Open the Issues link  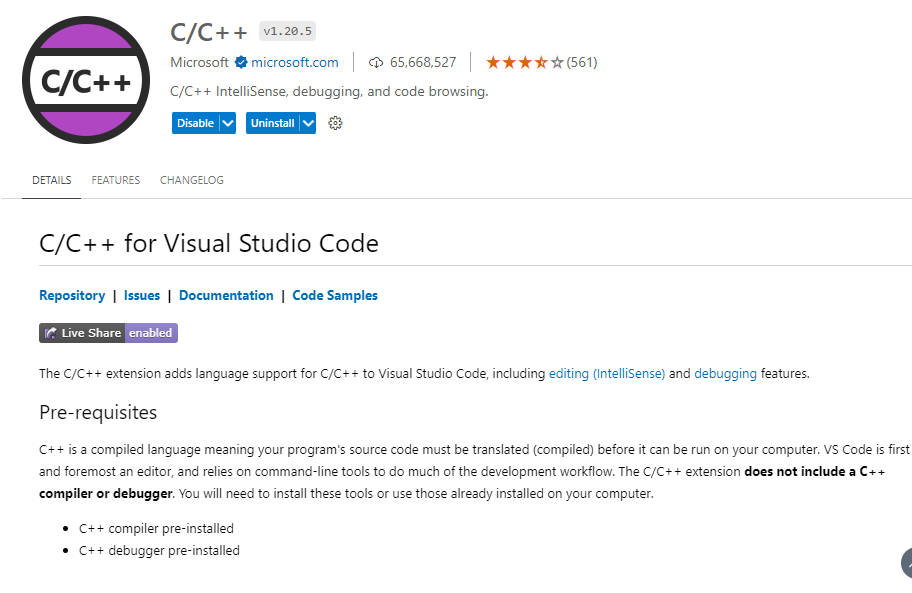[x=142, y=295]
